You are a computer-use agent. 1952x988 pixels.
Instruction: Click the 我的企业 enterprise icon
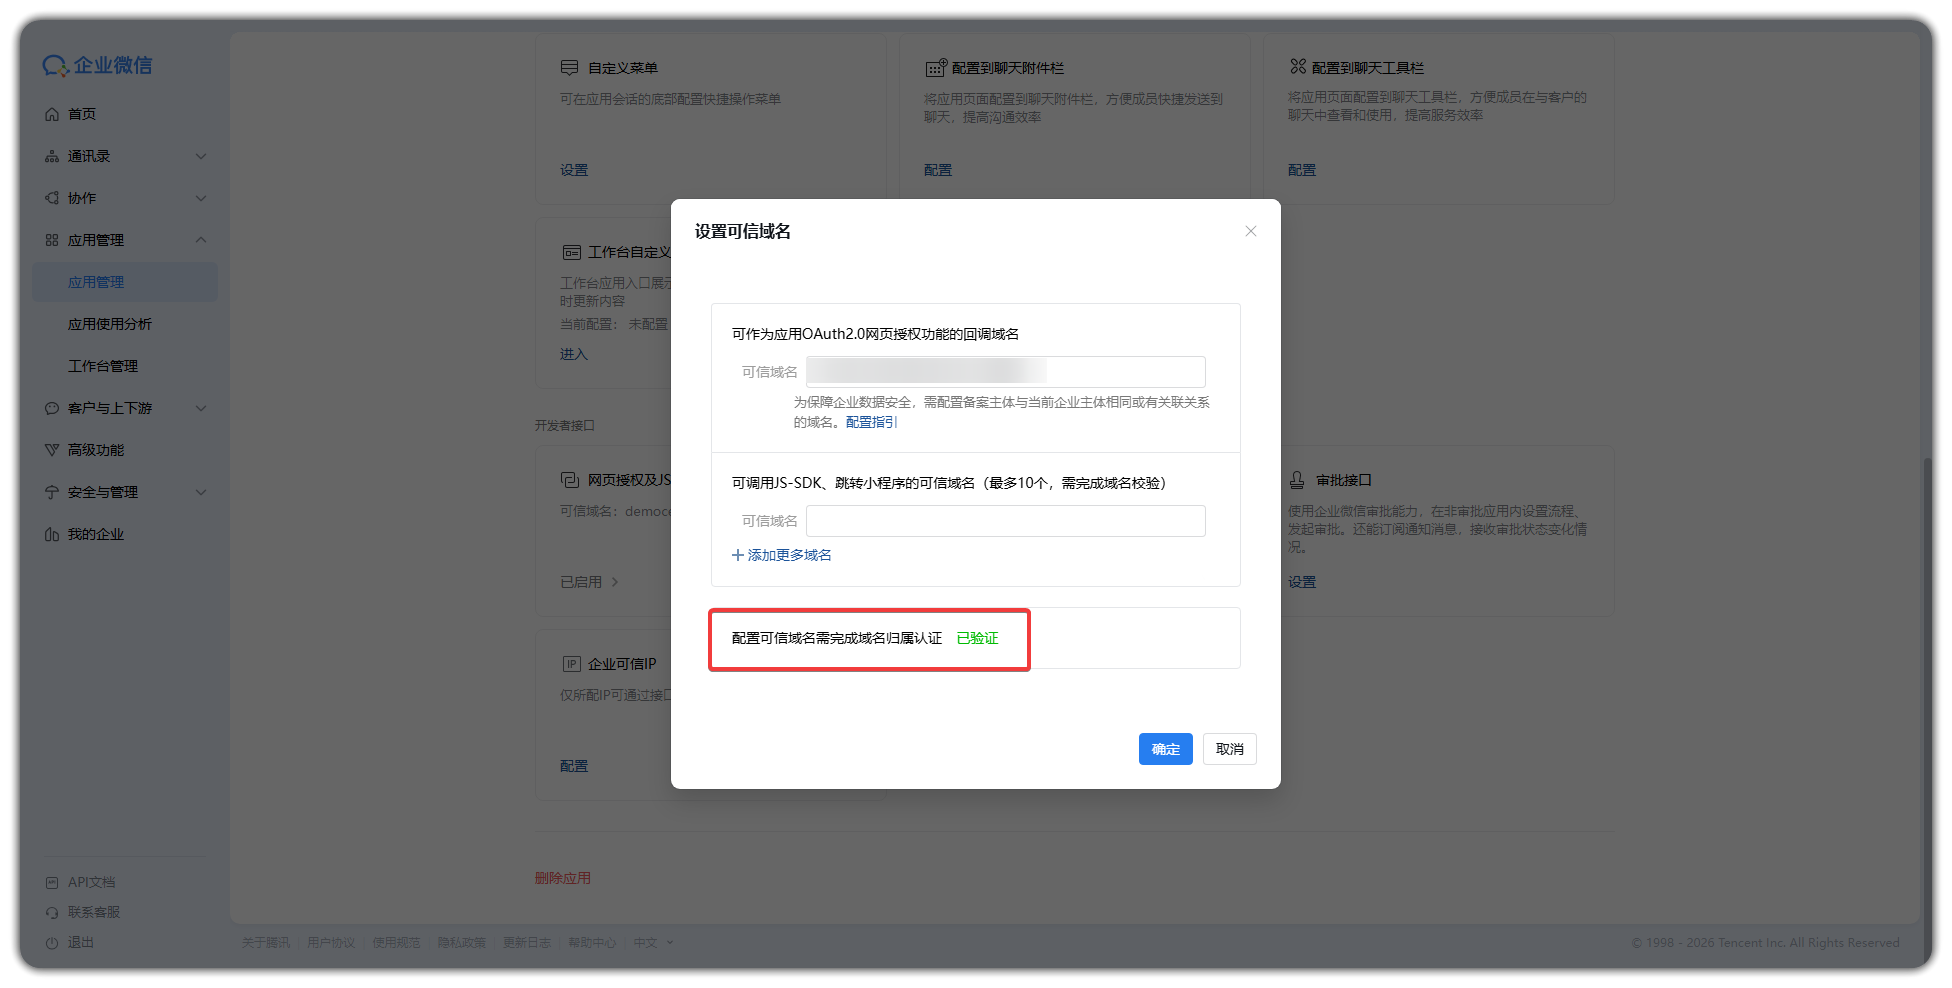pyautogui.click(x=52, y=534)
